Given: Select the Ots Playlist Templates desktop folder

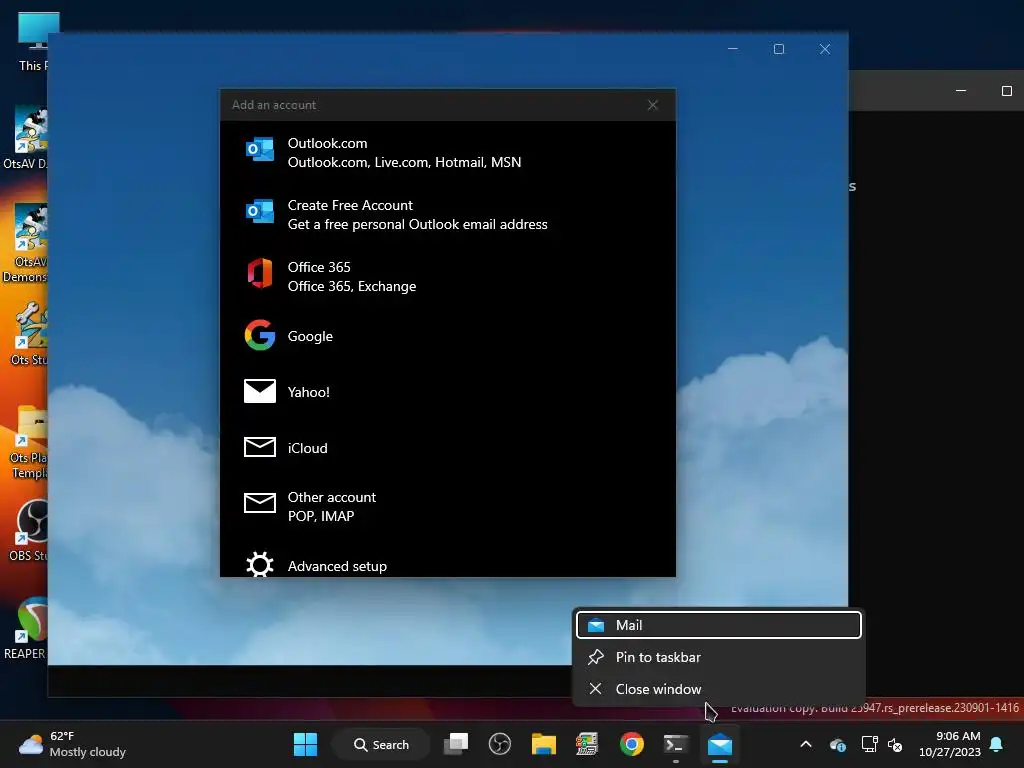Looking at the screenshot, I should pyautogui.click(x=28, y=442).
